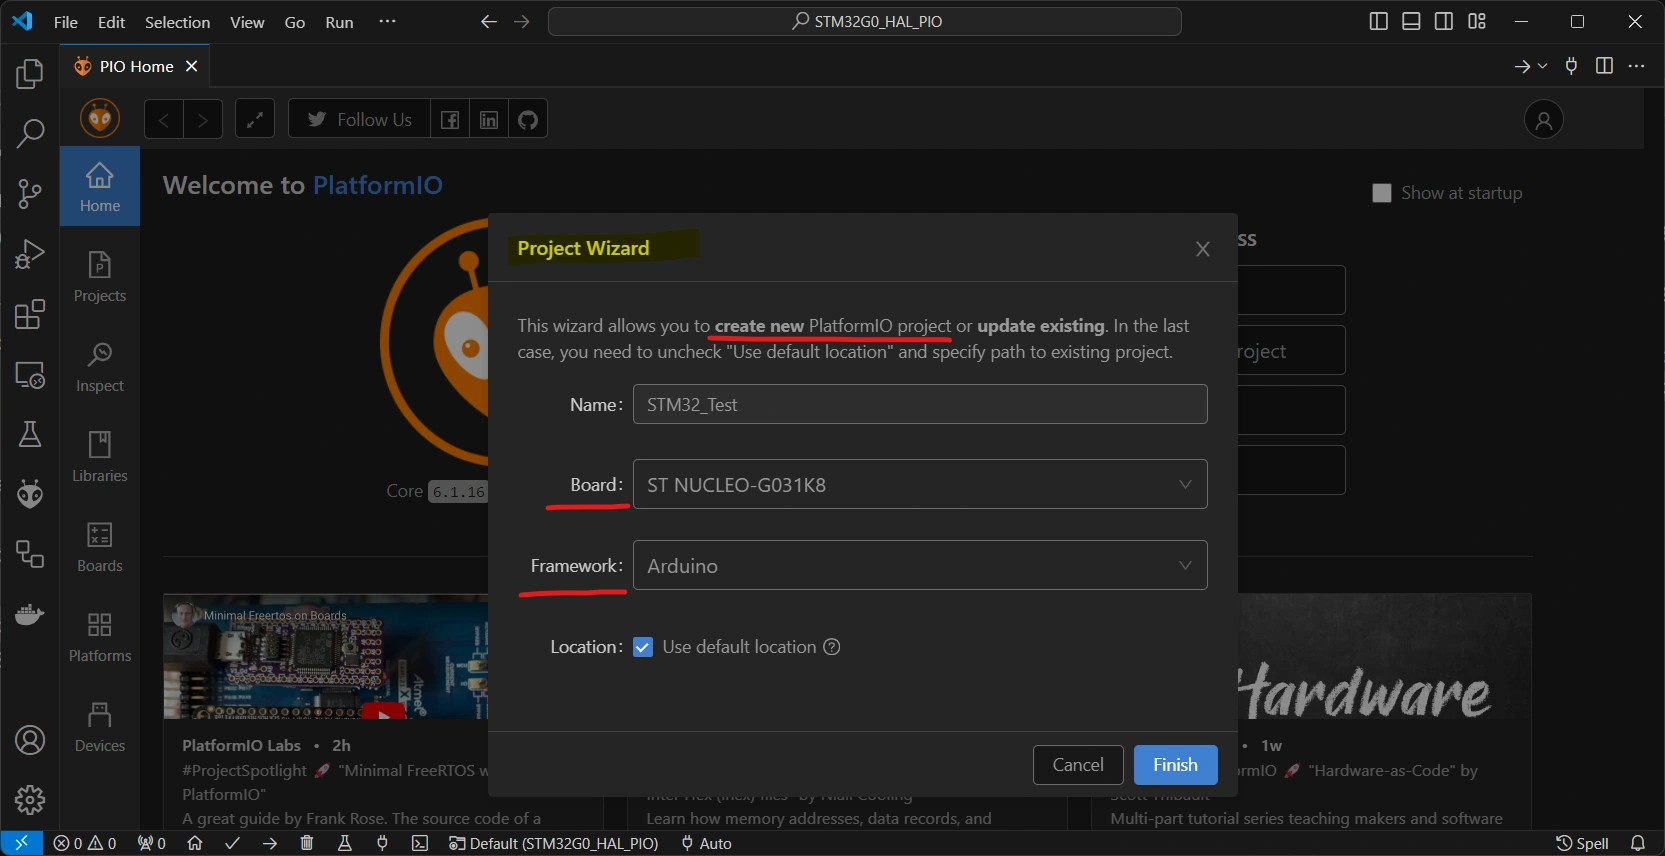This screenshot has height=856, width=1665.
Task: Click the expand fullscreen icon in PIO toolbar
Action: point(255,119)
